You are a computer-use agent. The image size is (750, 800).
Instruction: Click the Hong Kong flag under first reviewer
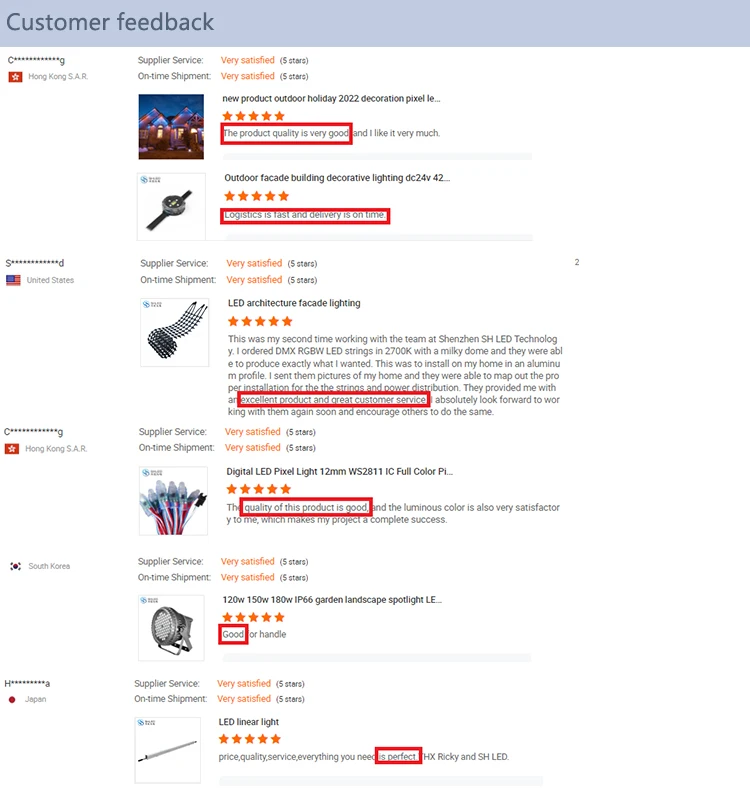coord(15,77)
